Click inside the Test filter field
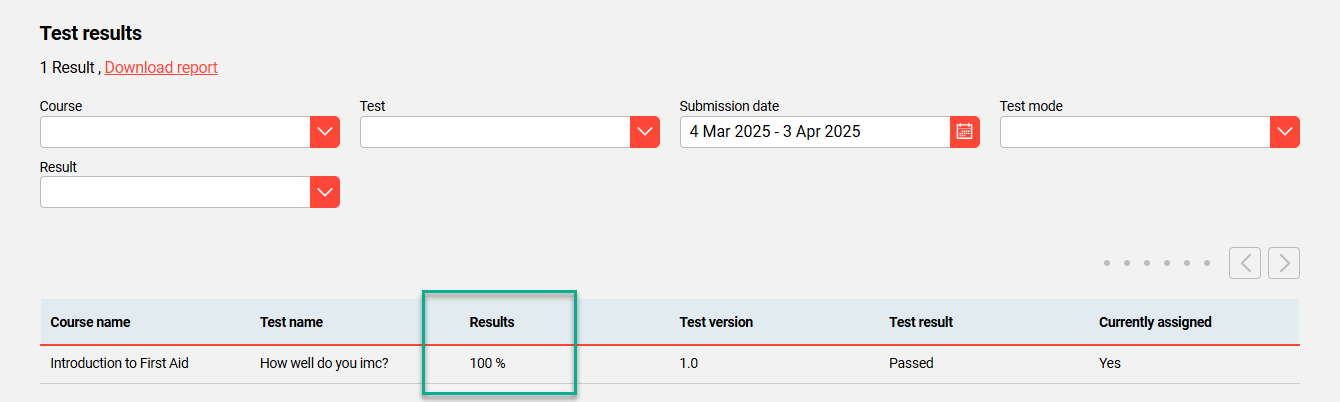This screenshot has height=402, width=1340. pyautogui.click(x=495, y=132)
